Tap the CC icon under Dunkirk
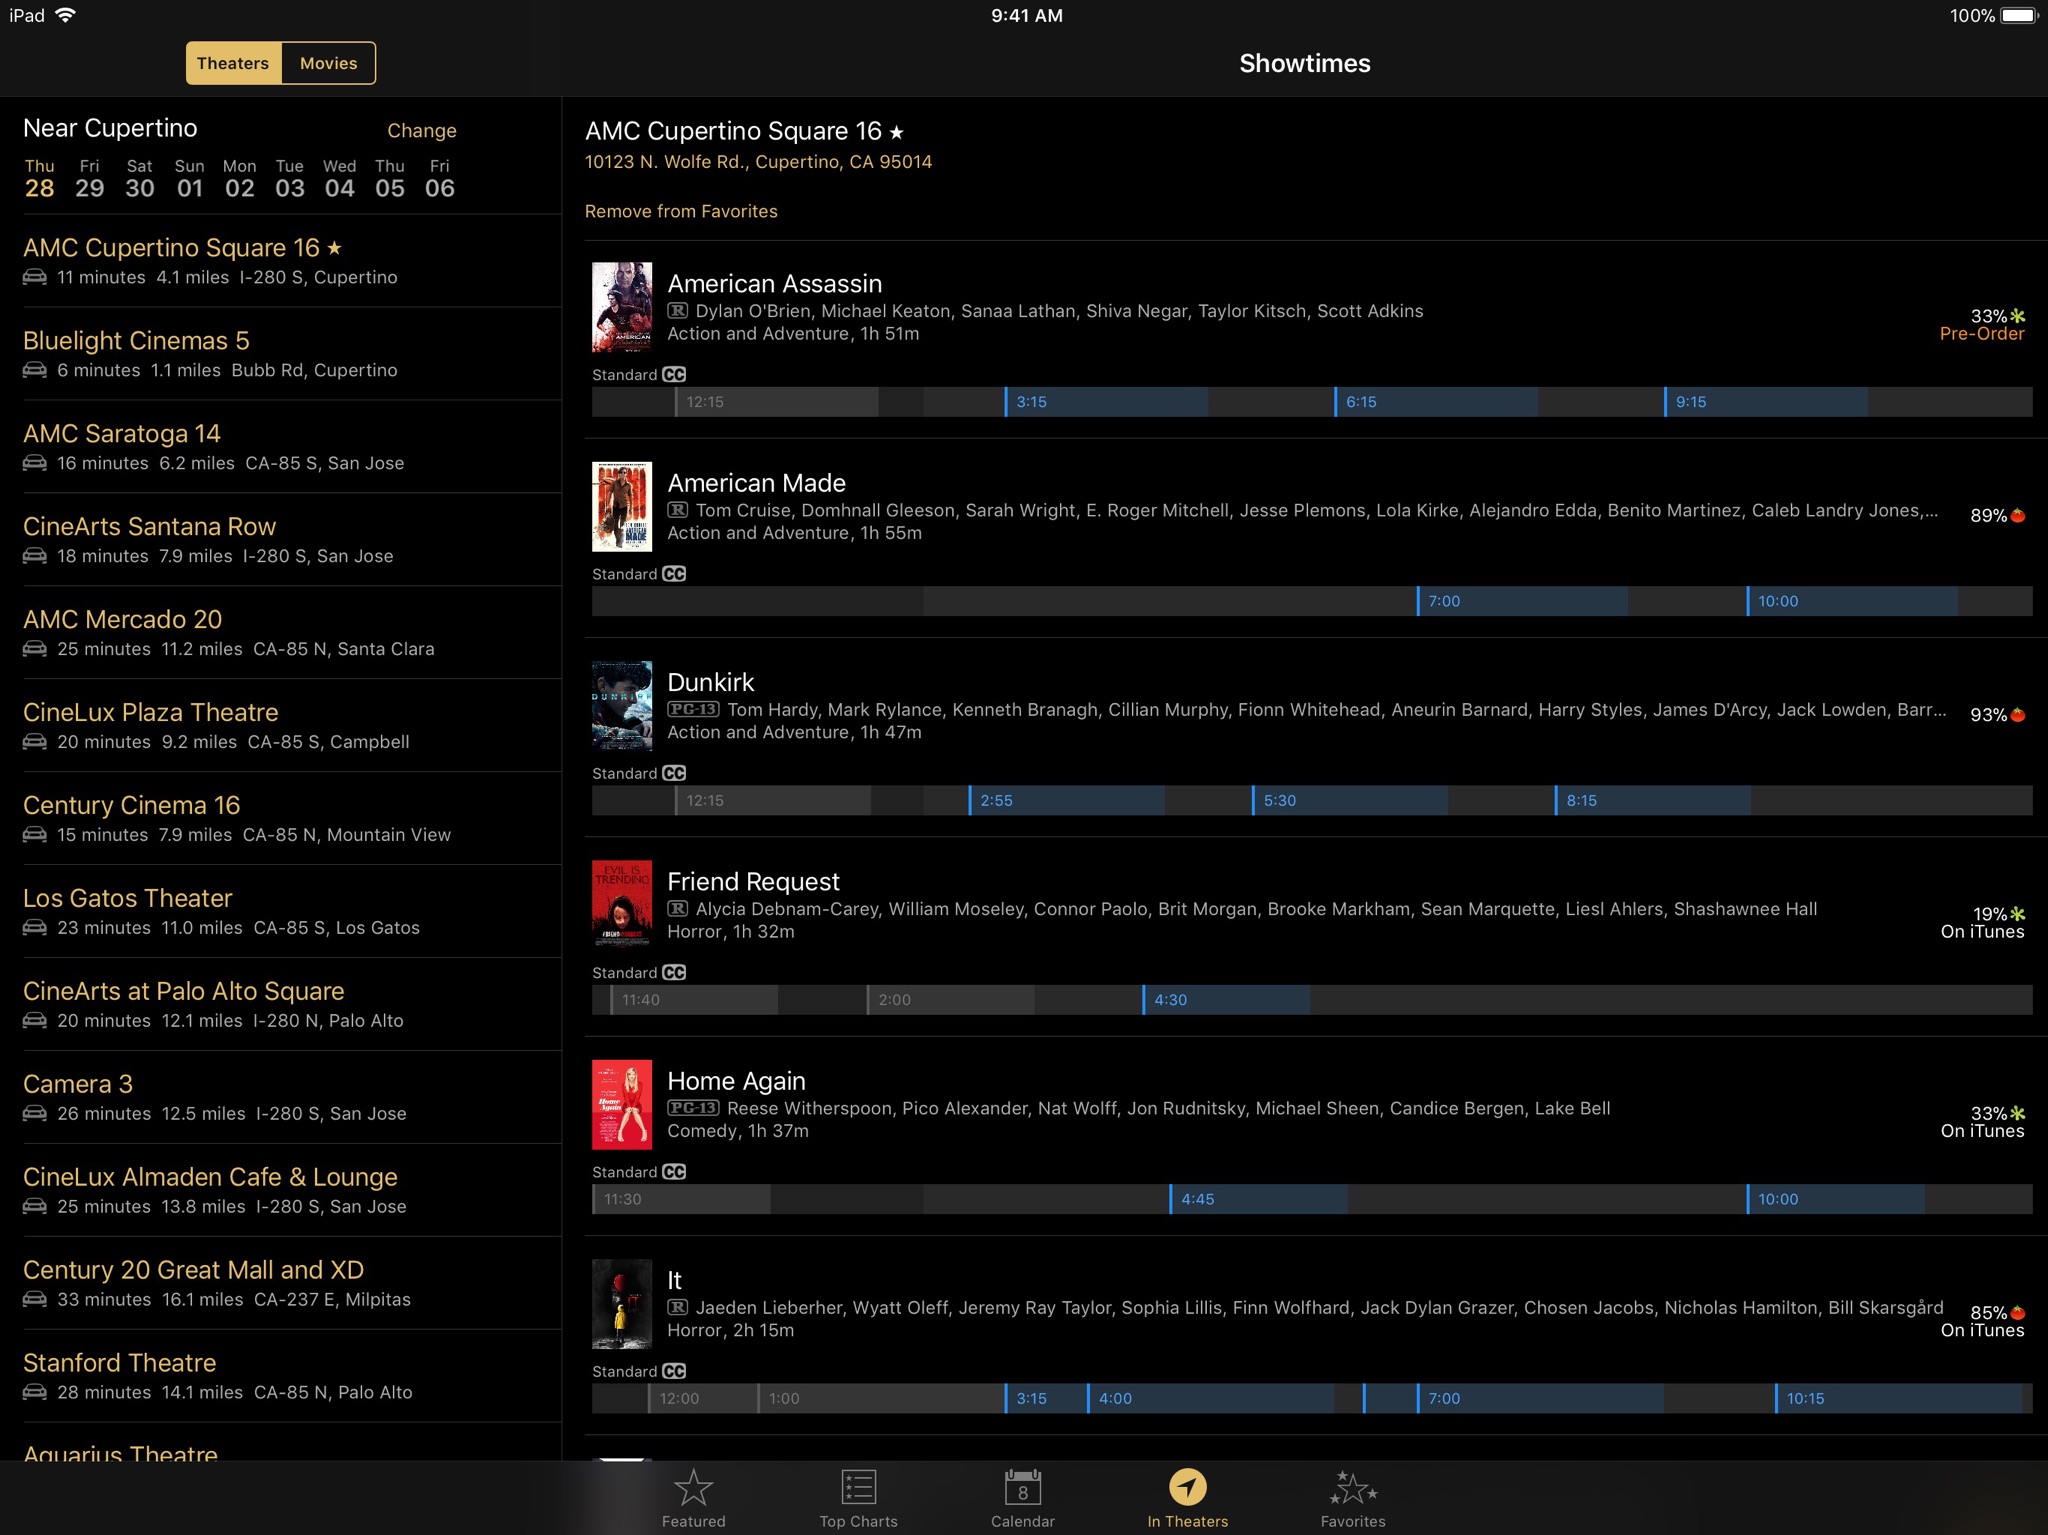 coord(674,773)
